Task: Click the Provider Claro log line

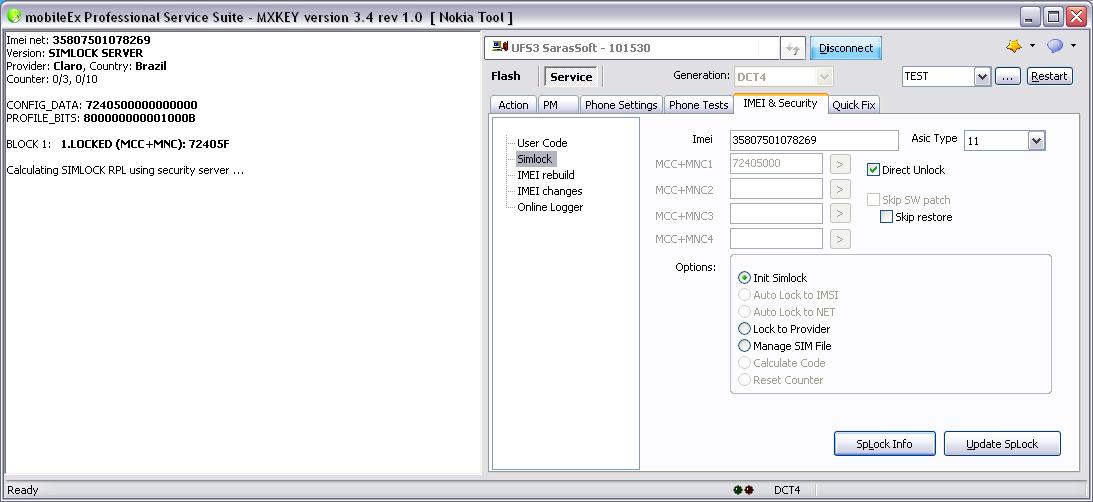Action: tap(86, 66)
